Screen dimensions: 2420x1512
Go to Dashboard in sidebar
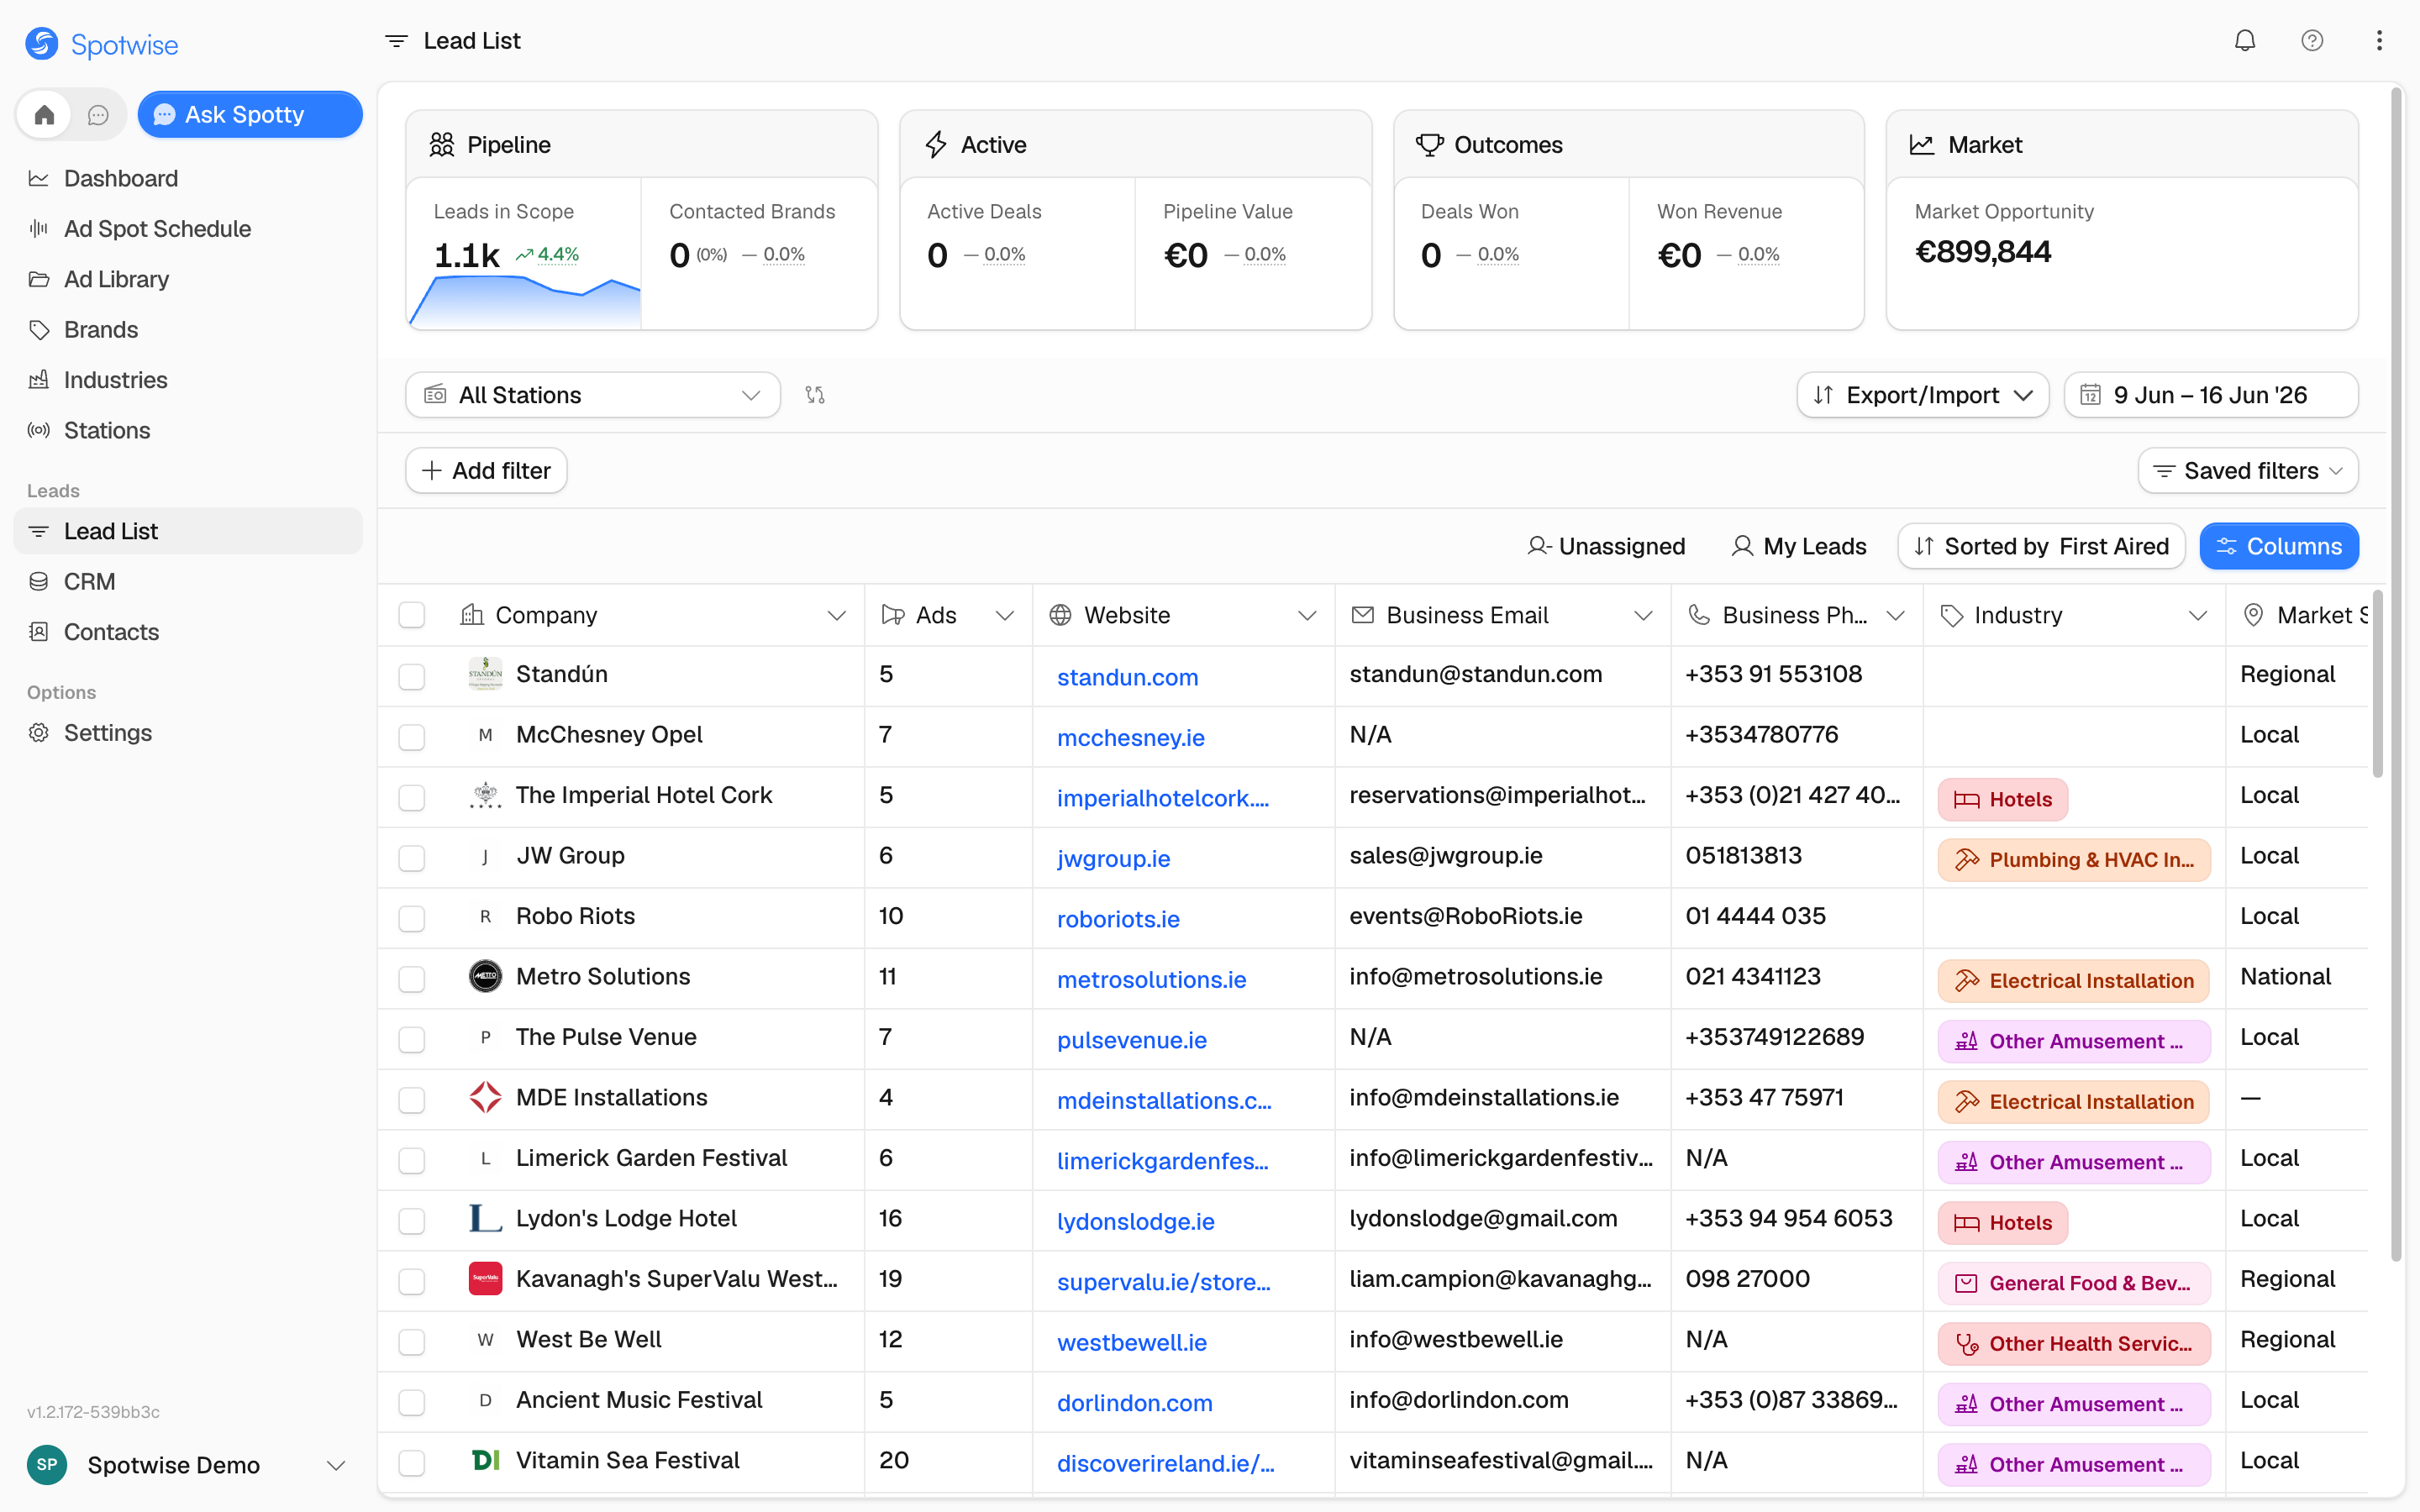[x=188, y=179]
